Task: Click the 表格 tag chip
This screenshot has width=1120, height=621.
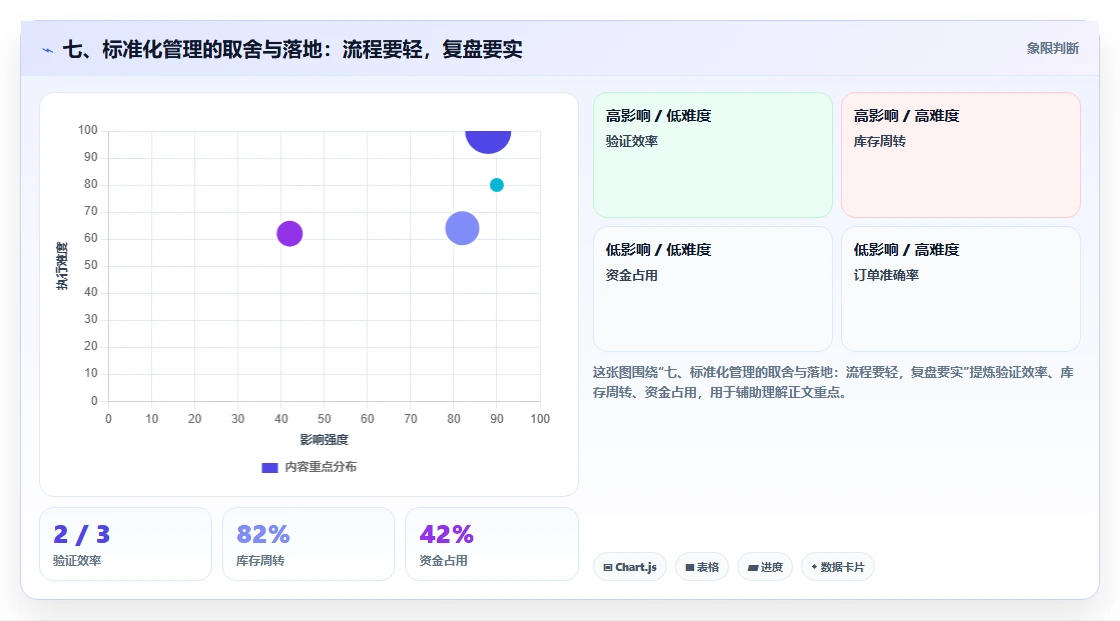Action: 702,567
